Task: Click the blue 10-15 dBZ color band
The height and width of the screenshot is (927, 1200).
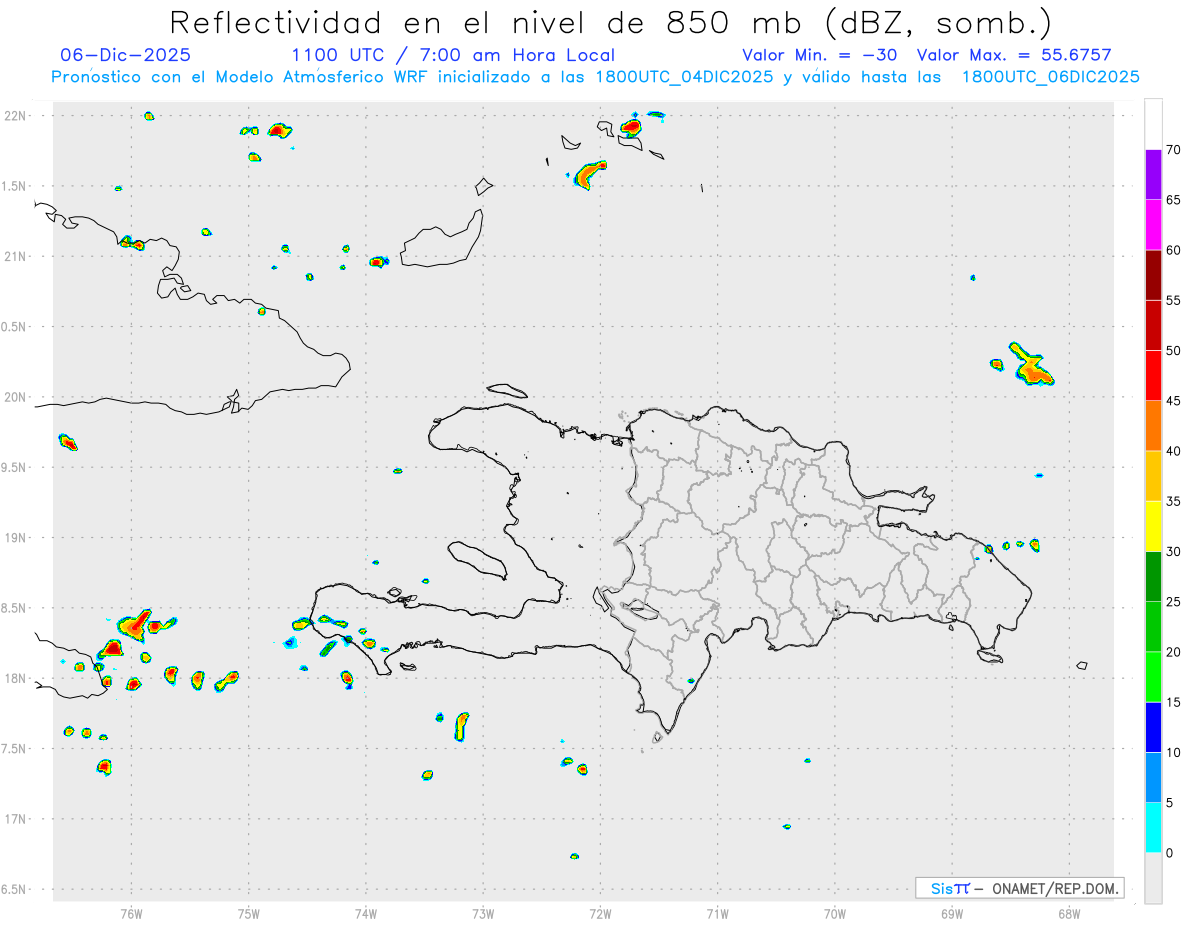Action: pos(1153,727)
